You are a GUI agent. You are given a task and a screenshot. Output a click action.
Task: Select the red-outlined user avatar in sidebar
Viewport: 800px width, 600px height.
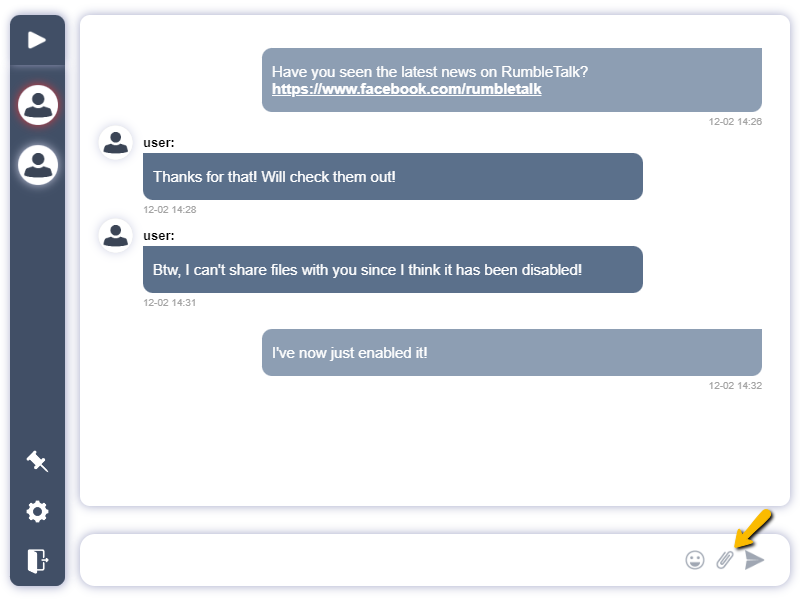click(38, 104)
